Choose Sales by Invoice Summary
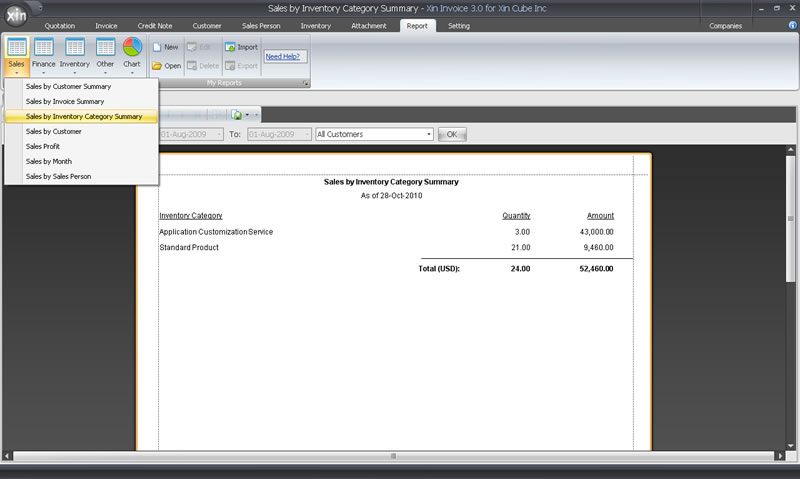The image size is (800, 479). 81,102
